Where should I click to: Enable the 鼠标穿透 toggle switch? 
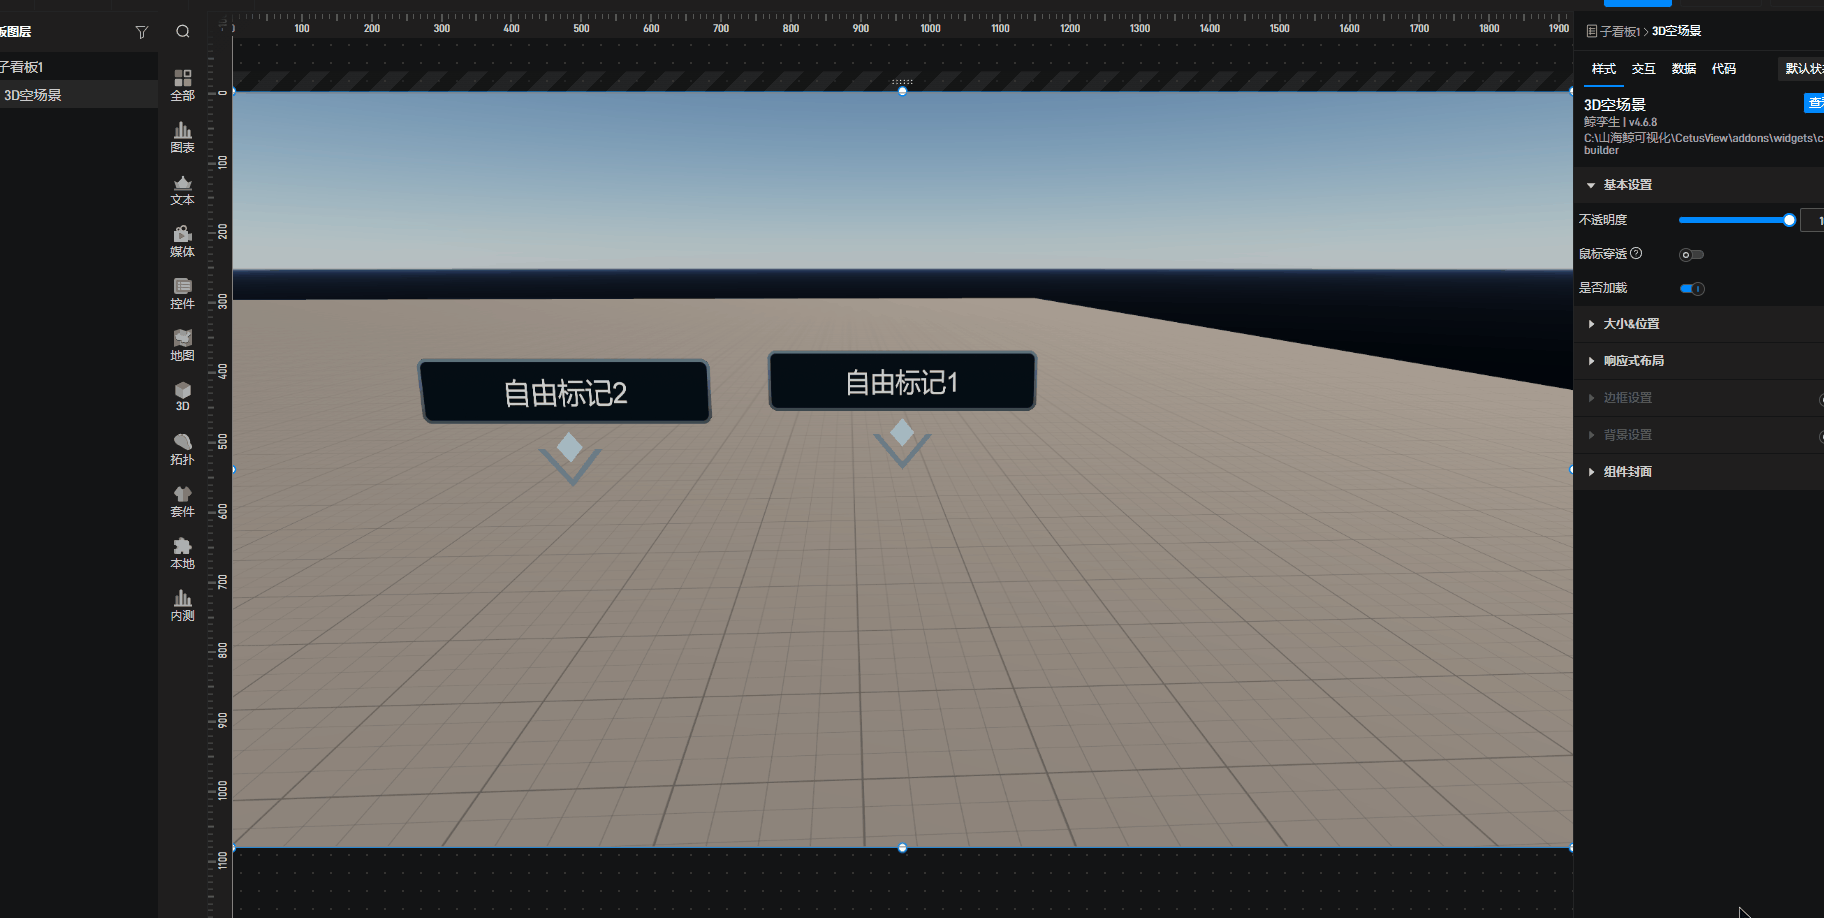point(1691,255)
